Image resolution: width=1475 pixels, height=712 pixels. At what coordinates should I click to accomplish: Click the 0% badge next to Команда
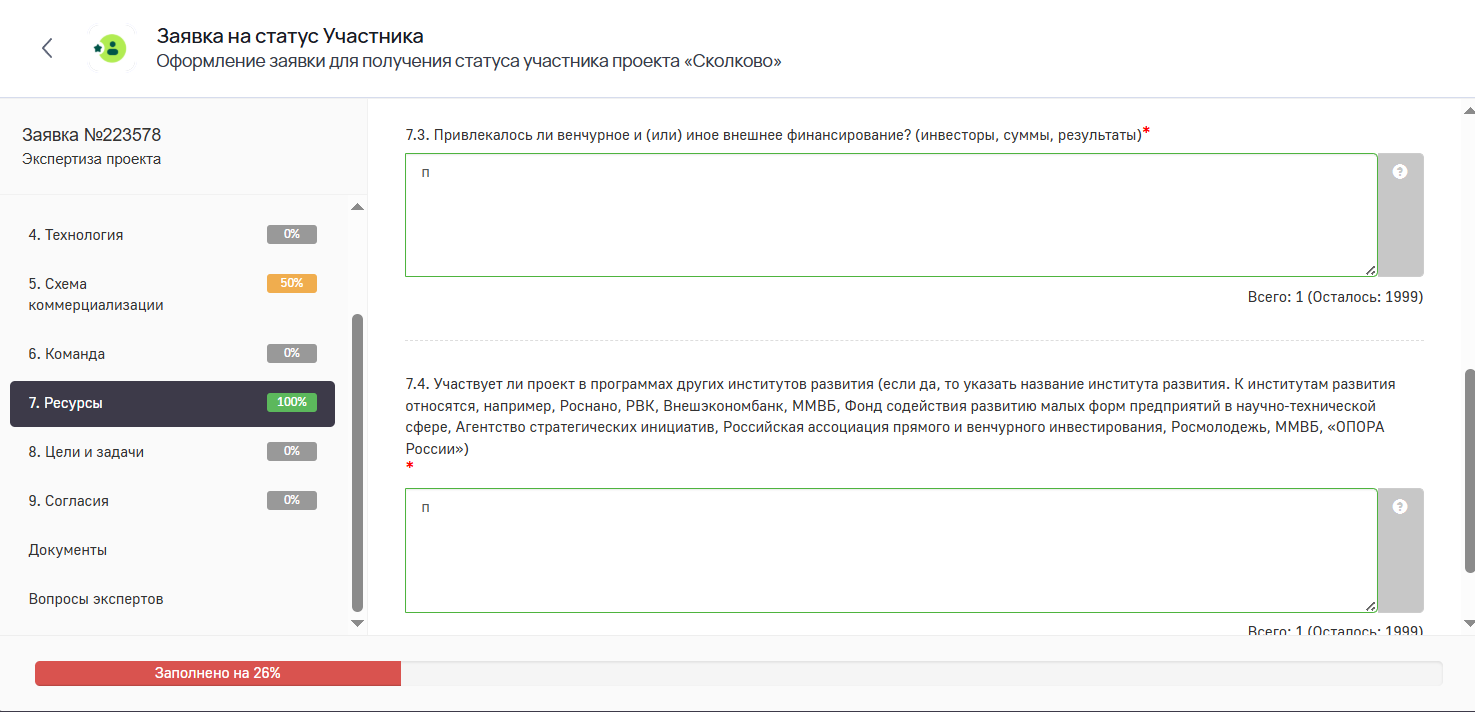click(292, 353)
